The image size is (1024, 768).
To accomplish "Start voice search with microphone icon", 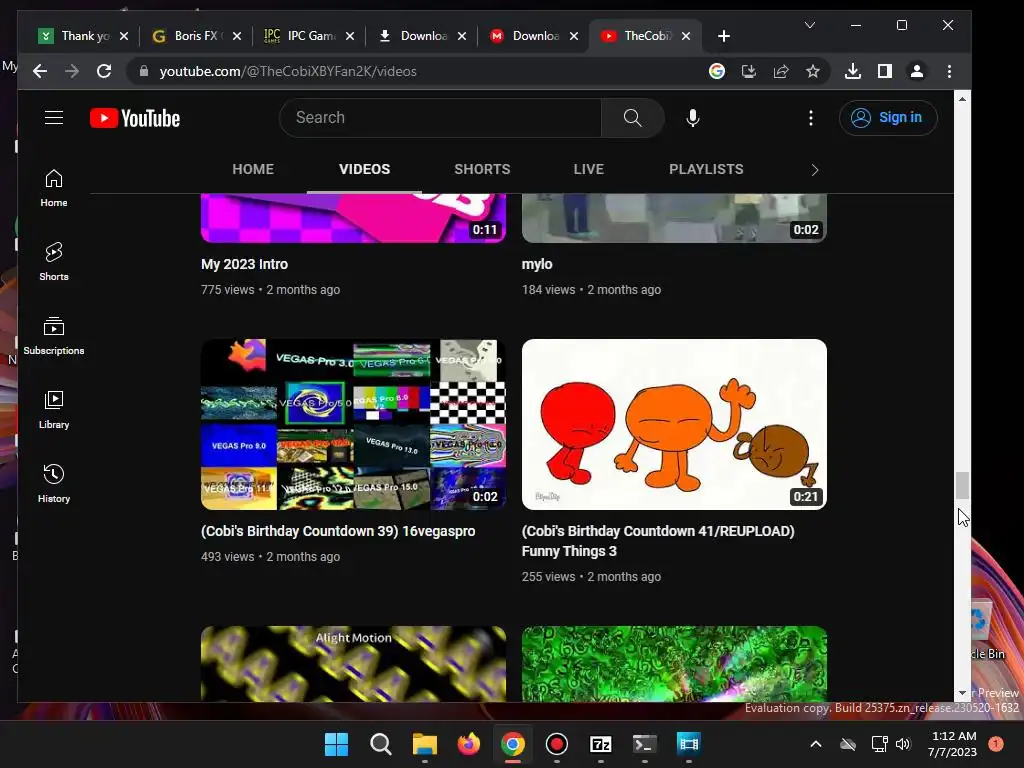I will coord(693,118).
